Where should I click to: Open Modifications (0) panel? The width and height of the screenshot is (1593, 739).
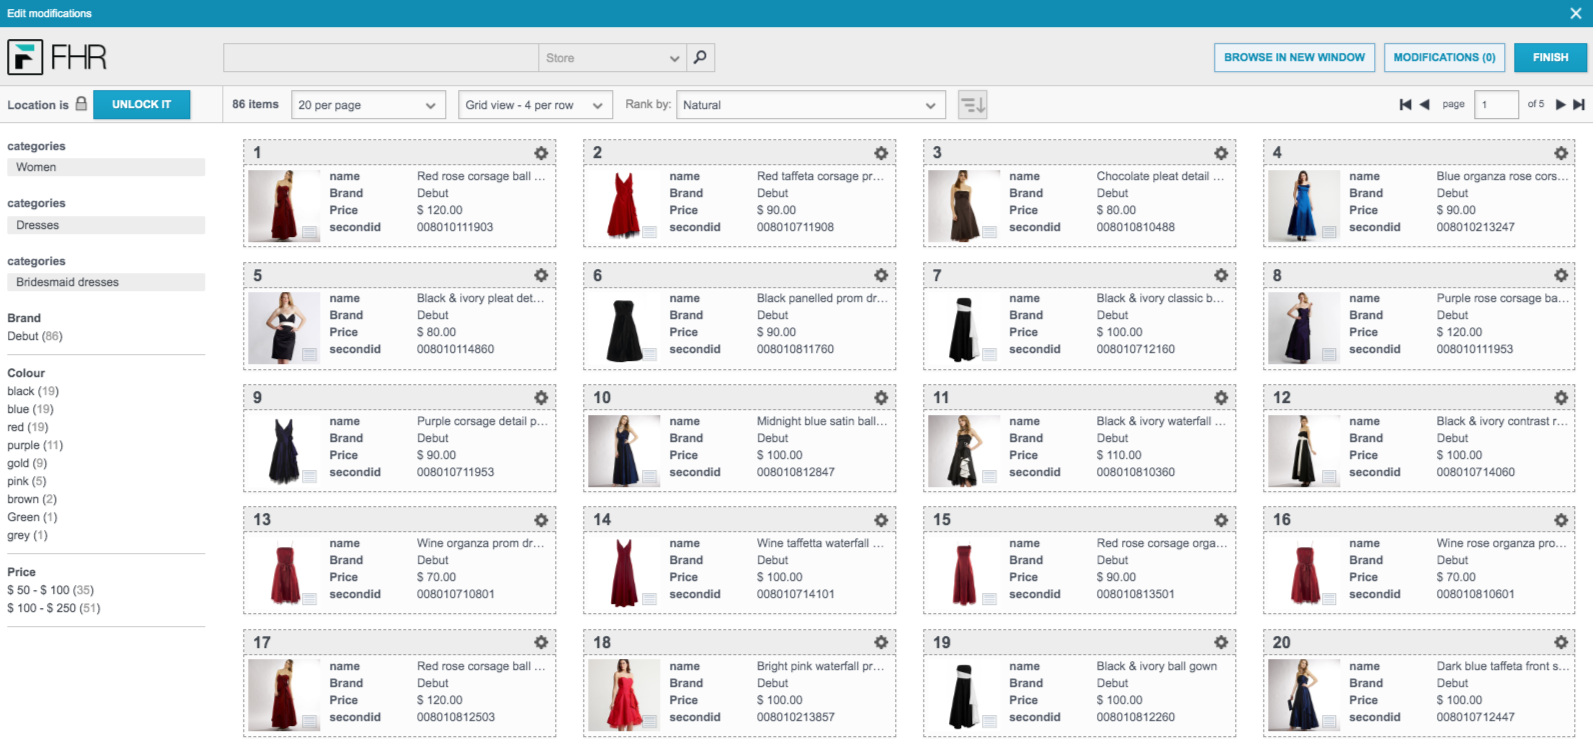(1444, 57)
